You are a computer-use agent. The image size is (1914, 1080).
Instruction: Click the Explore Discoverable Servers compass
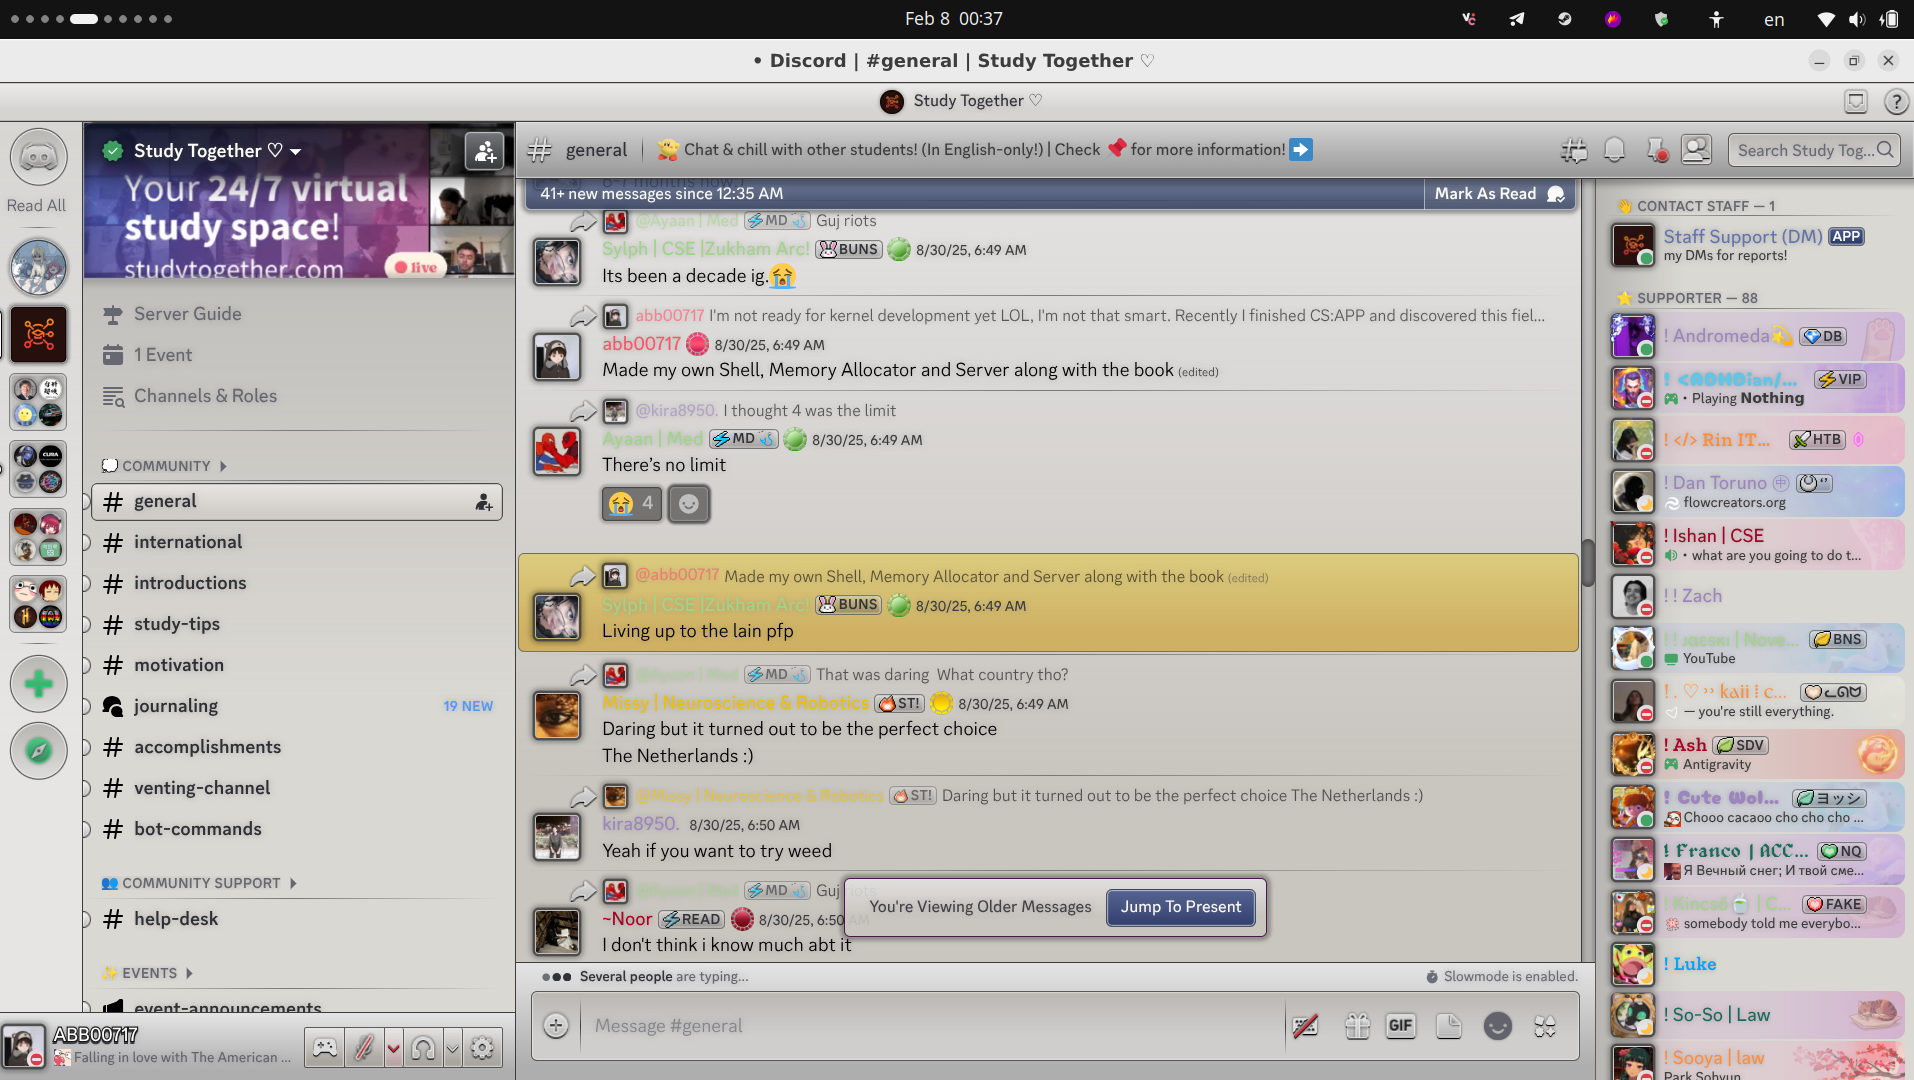tap(38, 750)
